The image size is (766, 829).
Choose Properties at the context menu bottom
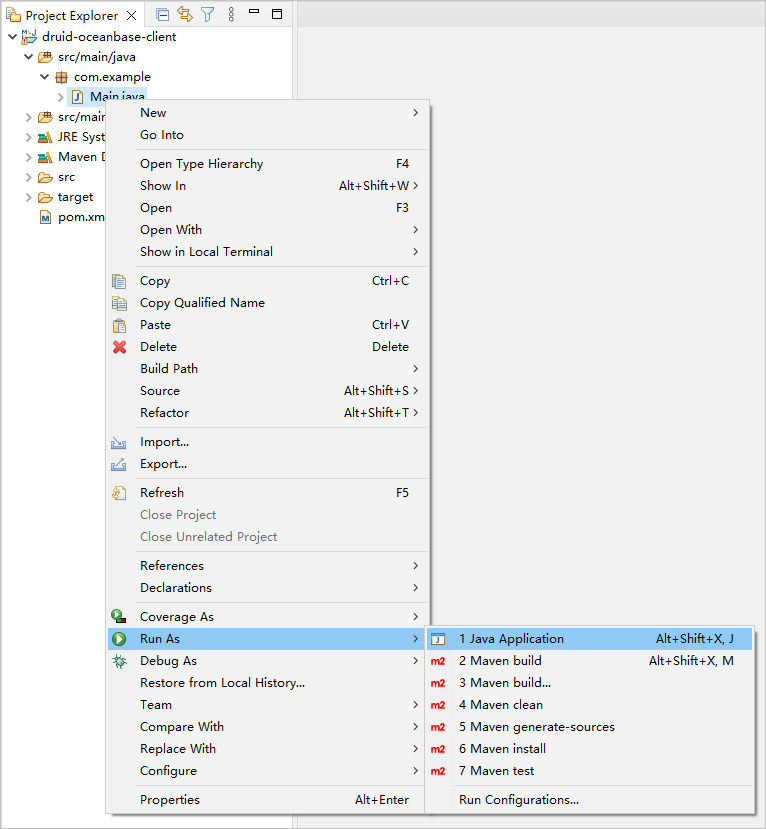pos(170,800)
